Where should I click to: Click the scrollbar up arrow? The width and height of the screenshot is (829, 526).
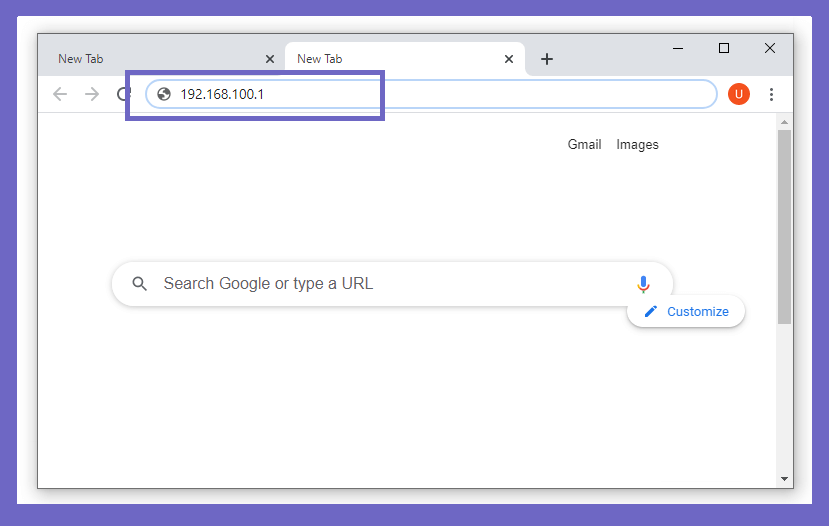(x=784, y=122)
